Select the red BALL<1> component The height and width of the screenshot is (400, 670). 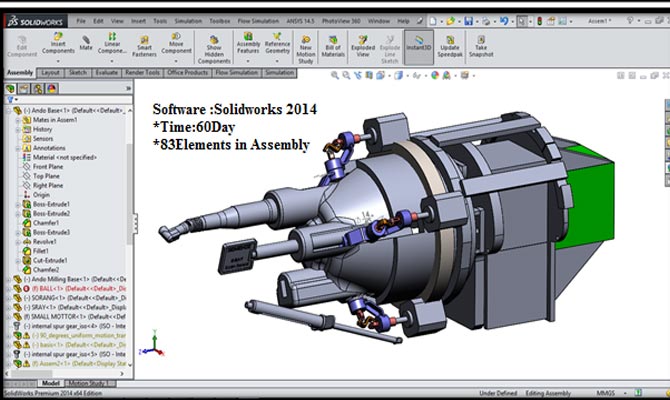(79, 288)
